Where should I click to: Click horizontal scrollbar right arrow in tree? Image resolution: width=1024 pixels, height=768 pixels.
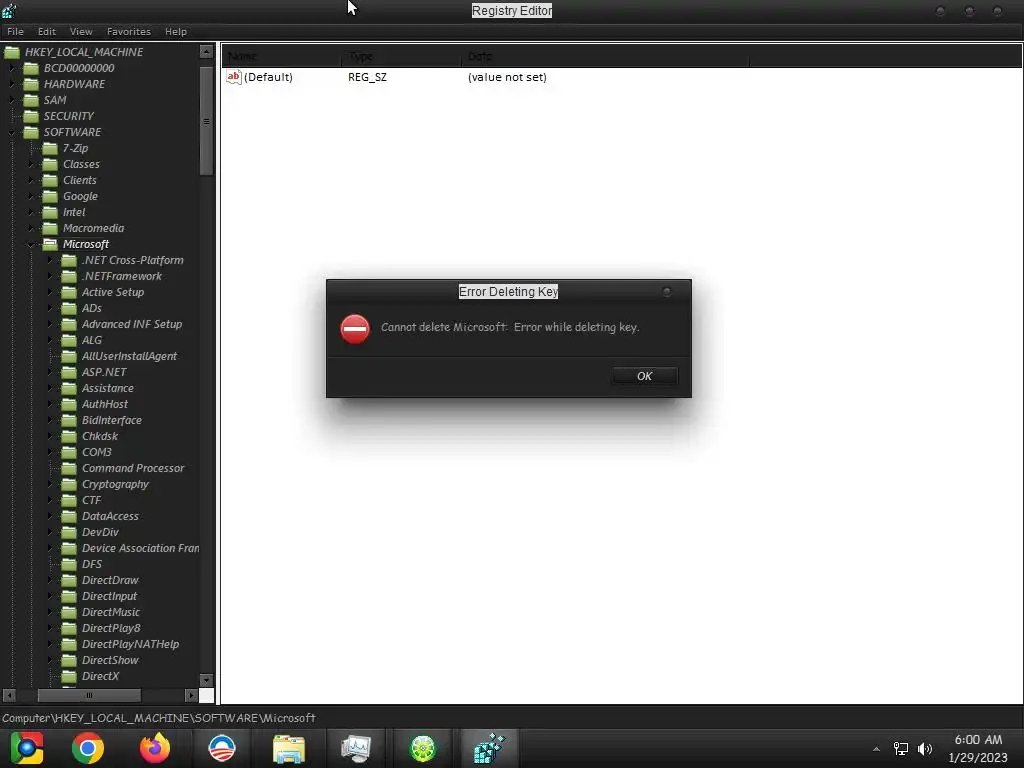191,696
